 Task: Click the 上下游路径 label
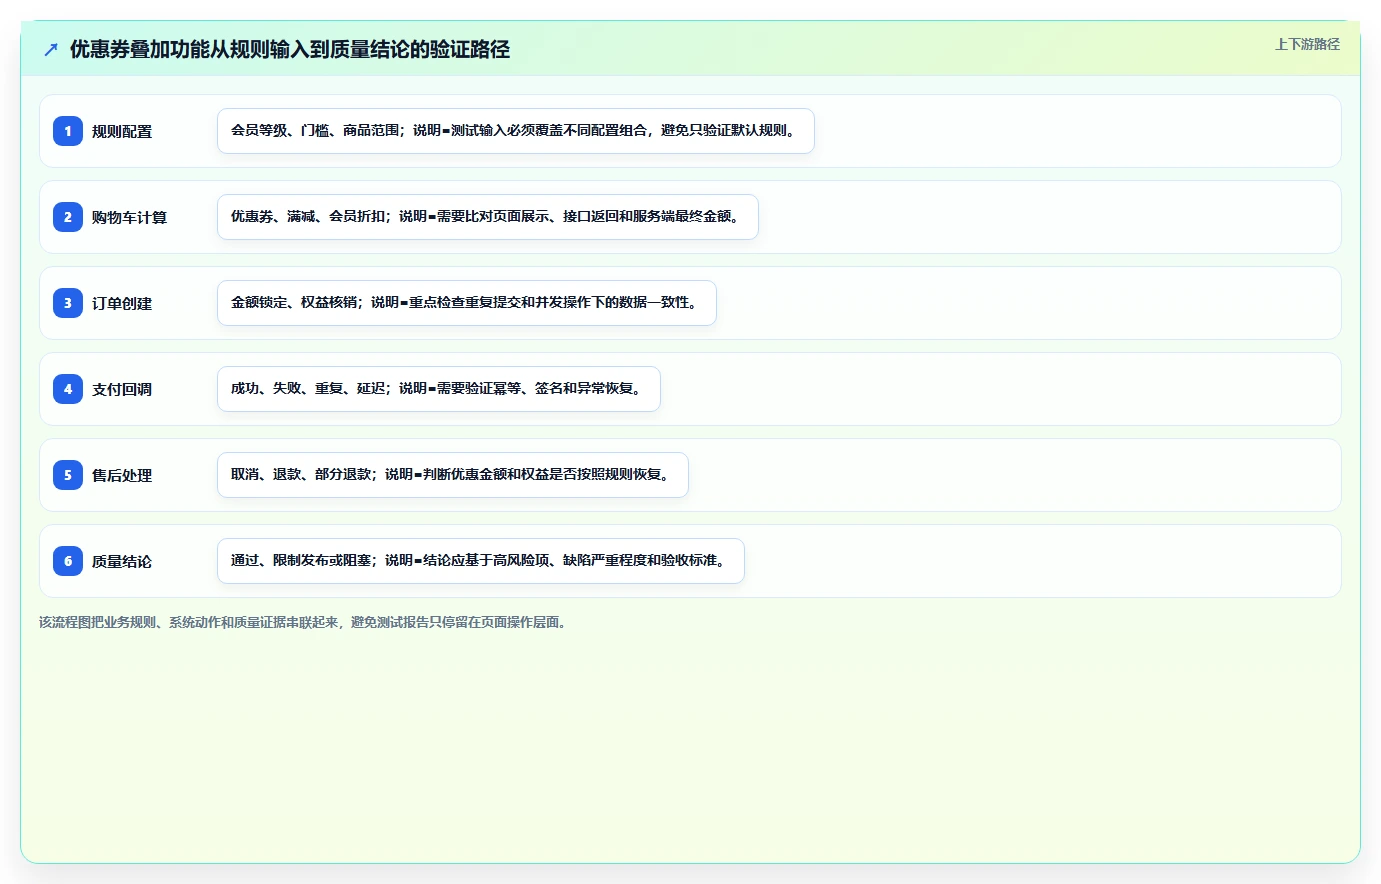1307,44
